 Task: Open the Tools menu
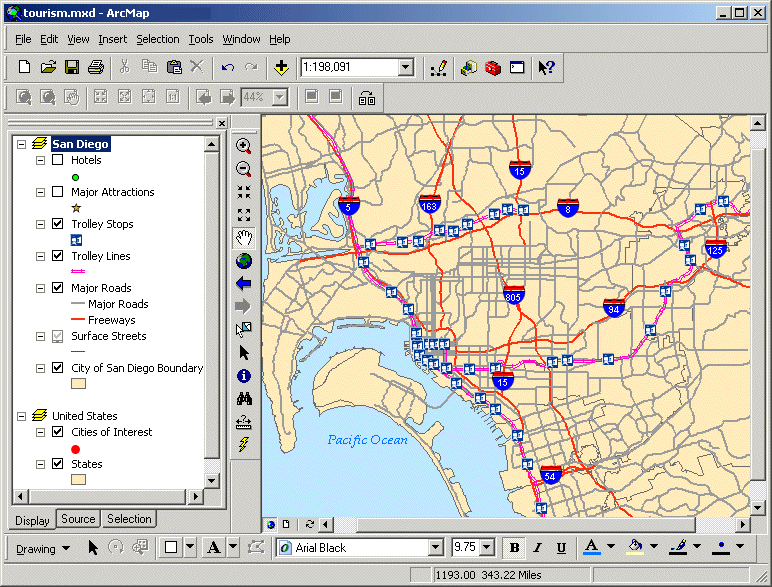point(201,39)
